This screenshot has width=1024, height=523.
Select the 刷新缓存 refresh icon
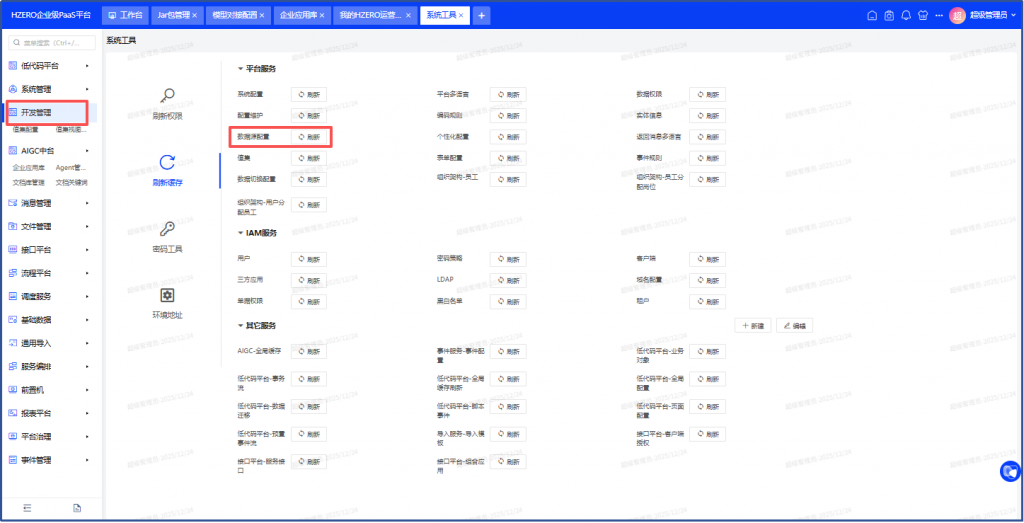[168, 163]
